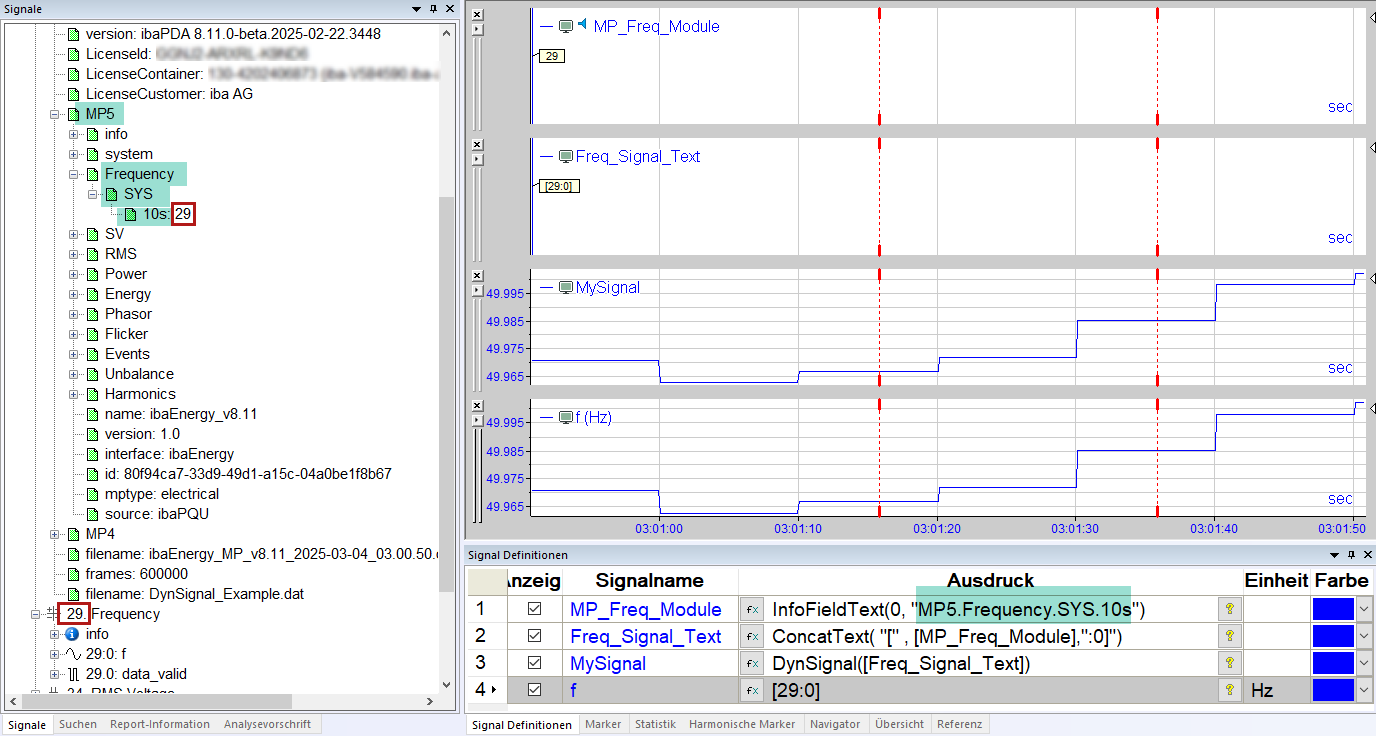Click the yellow help icon in row f

tap(1228, 690)
